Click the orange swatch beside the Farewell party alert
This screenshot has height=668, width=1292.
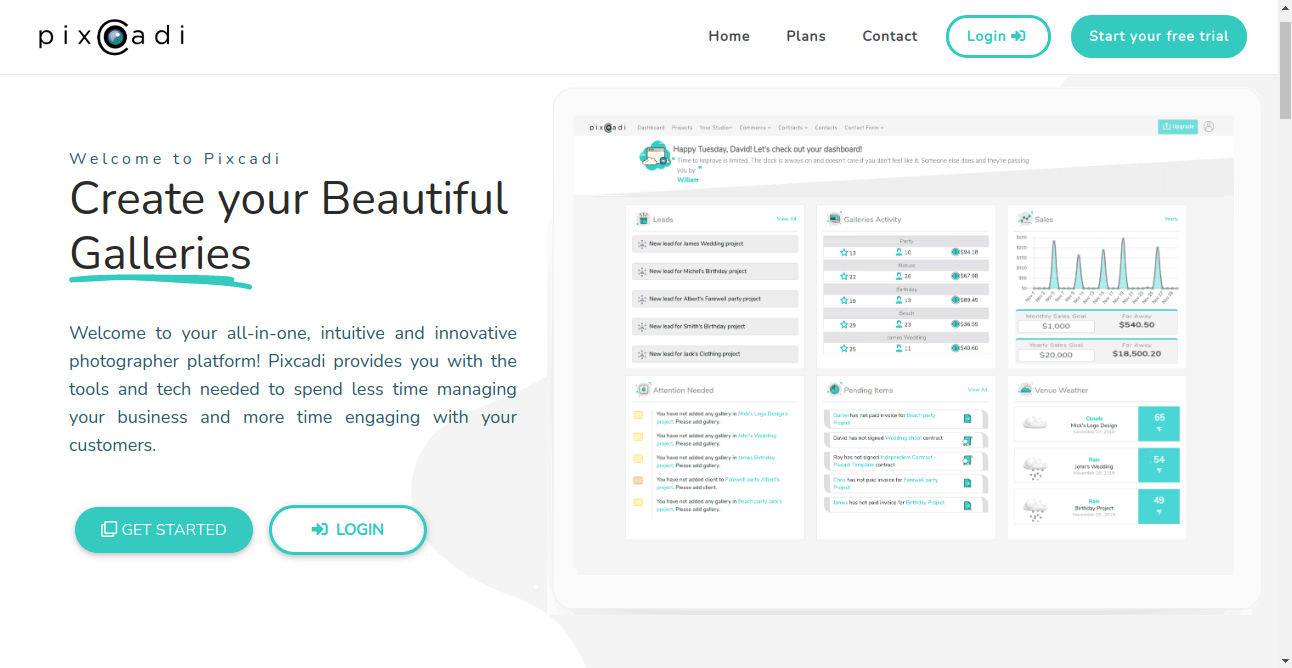638,481
